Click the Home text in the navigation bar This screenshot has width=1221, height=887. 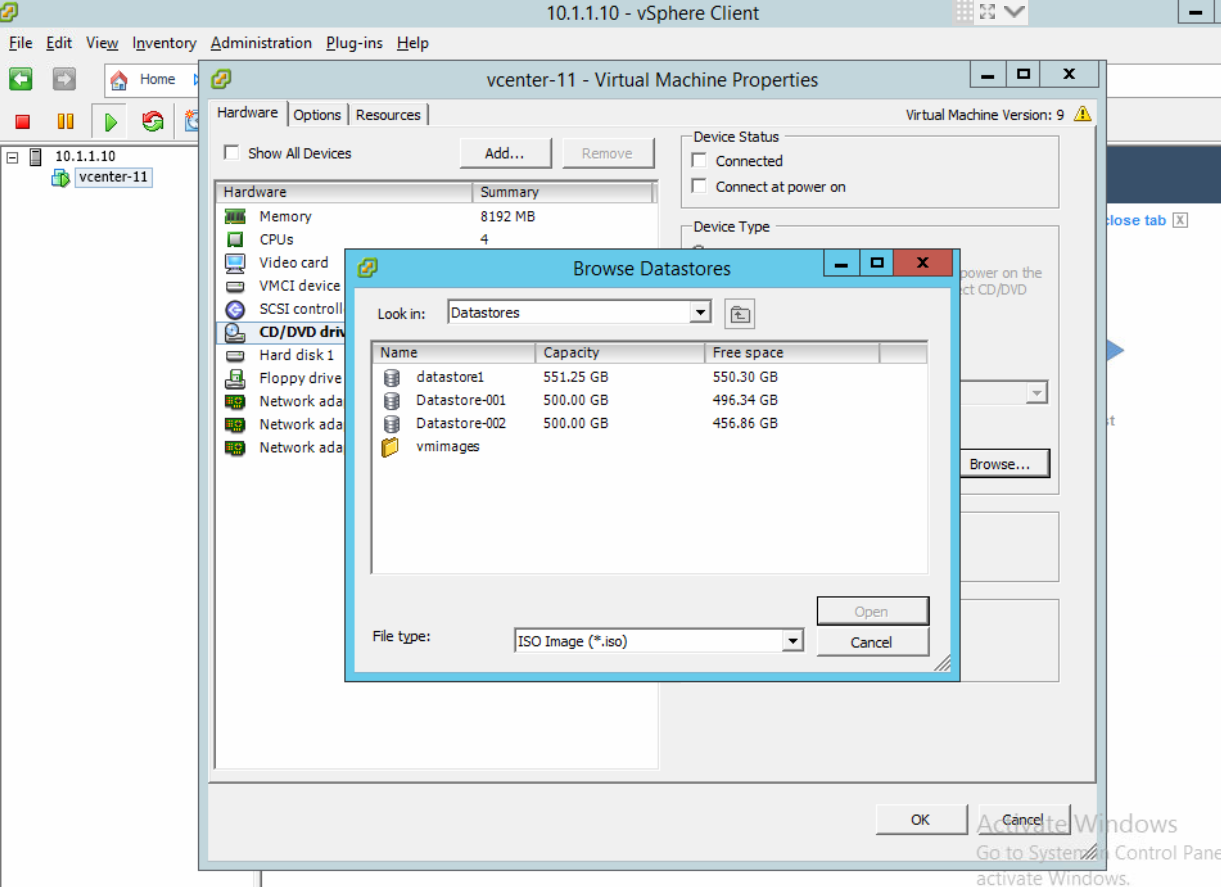click(157, 79)
